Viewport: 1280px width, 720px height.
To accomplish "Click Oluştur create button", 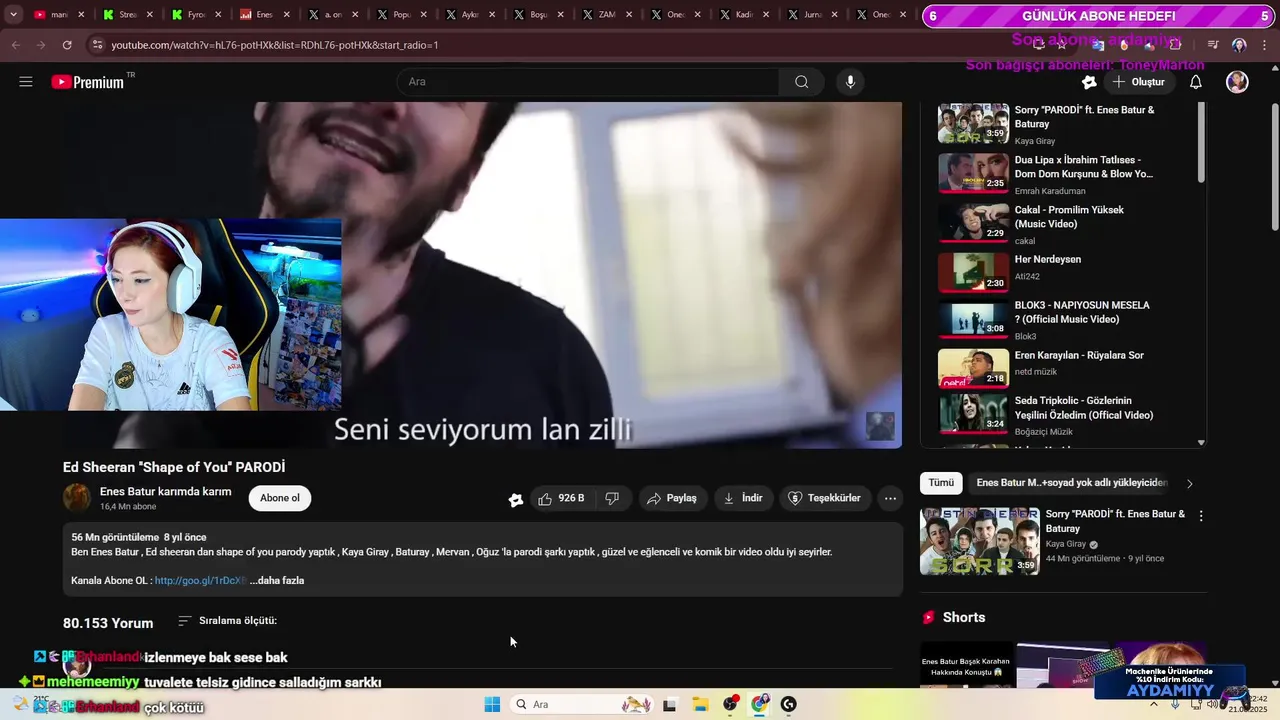I will coord(1138,82).
